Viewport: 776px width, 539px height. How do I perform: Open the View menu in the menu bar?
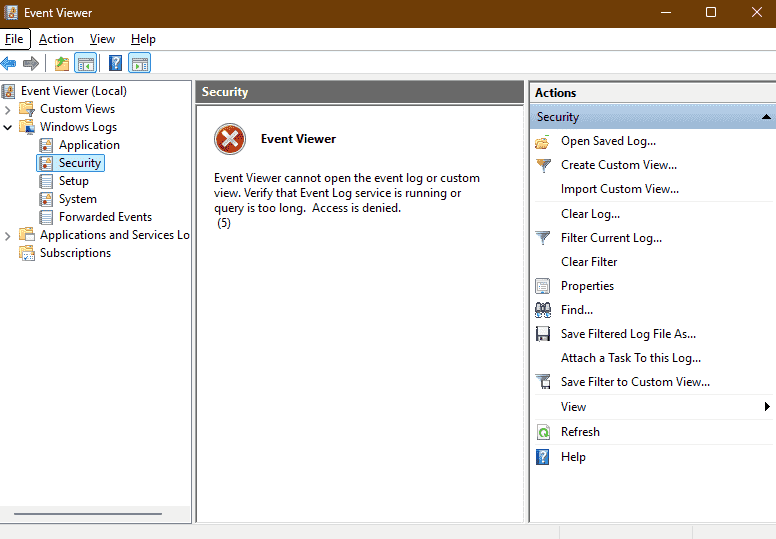(102, 39)
